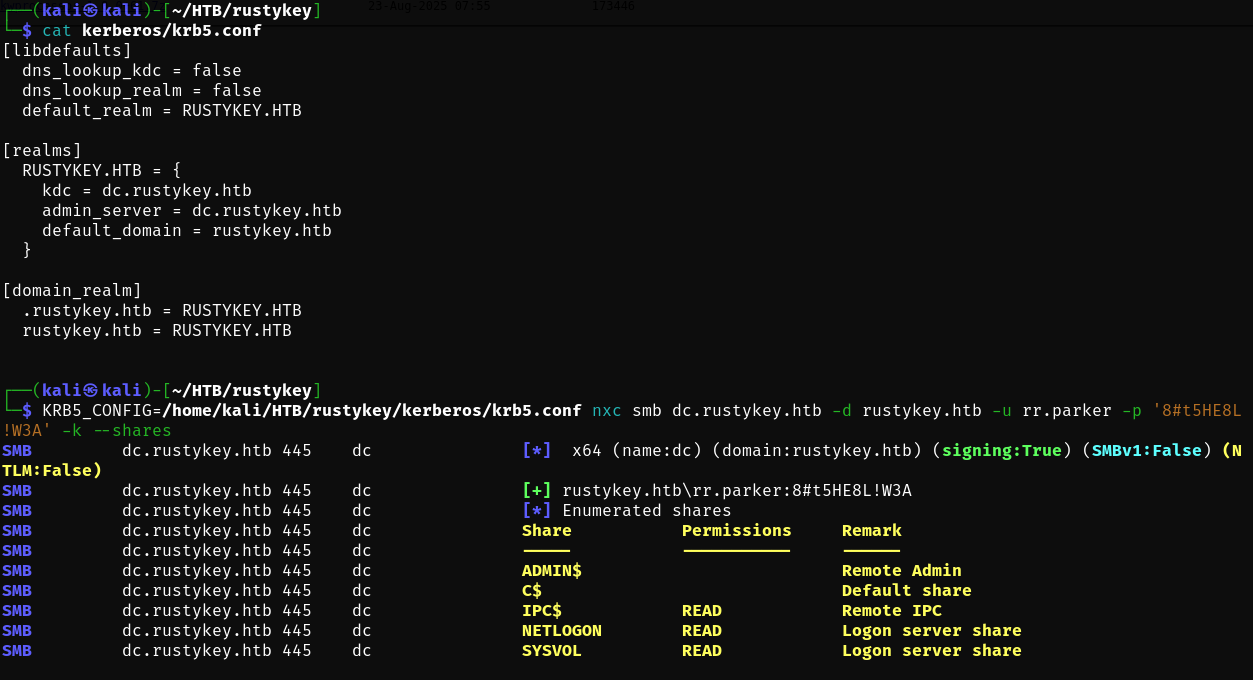The width and height of the screenshot is (1253, 680).
Task: Click the NETLOGON share name
Action: pyautogui.click(x=561, y=631)
